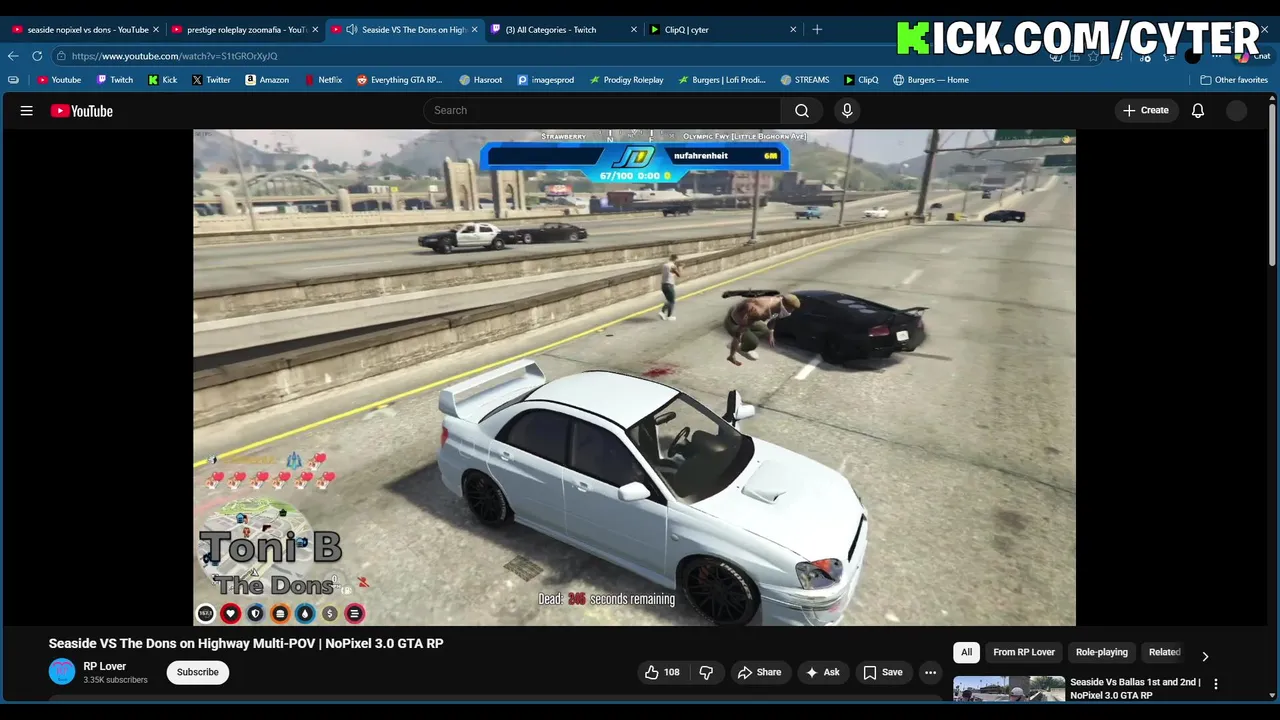Open Seaside Vs Ballas 1st and 2nd title

tap(1135, 688)
